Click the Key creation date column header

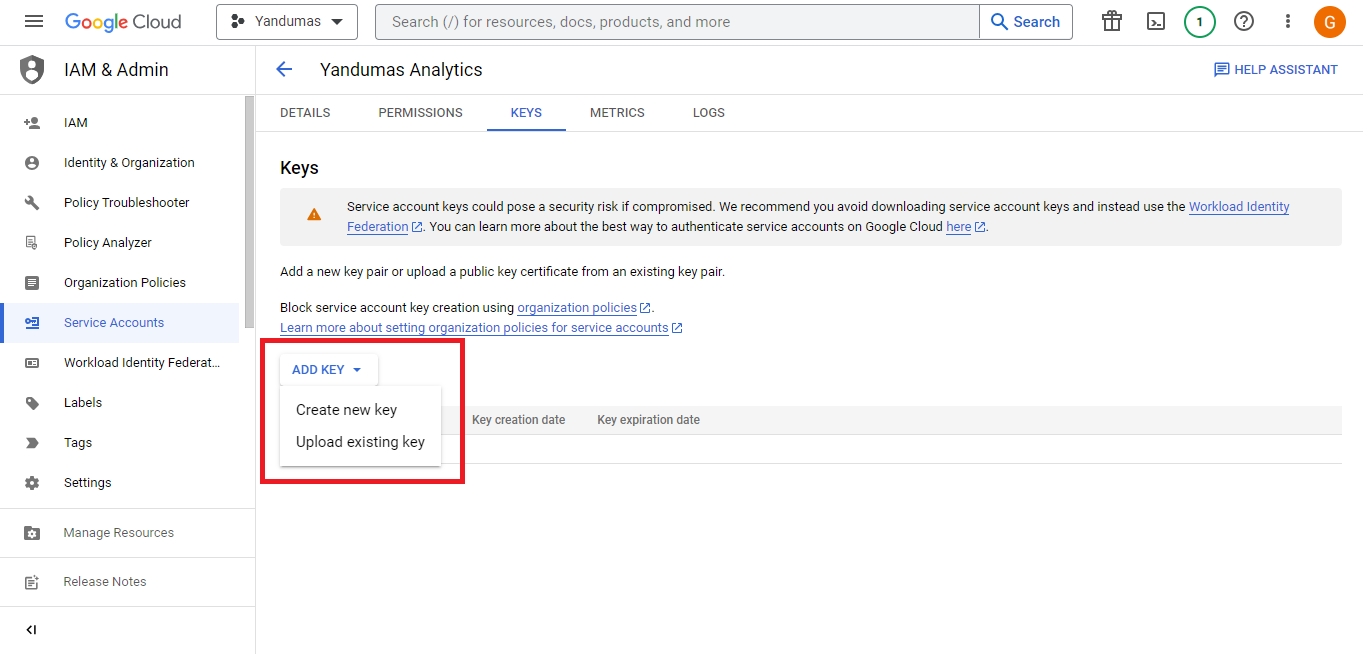pos(518,420)
